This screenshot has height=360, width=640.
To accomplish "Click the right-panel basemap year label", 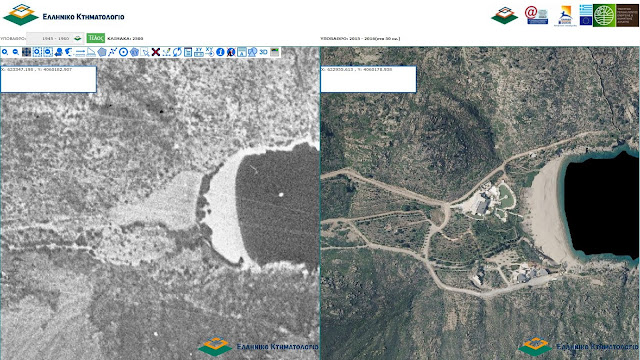I will [360, 38].
